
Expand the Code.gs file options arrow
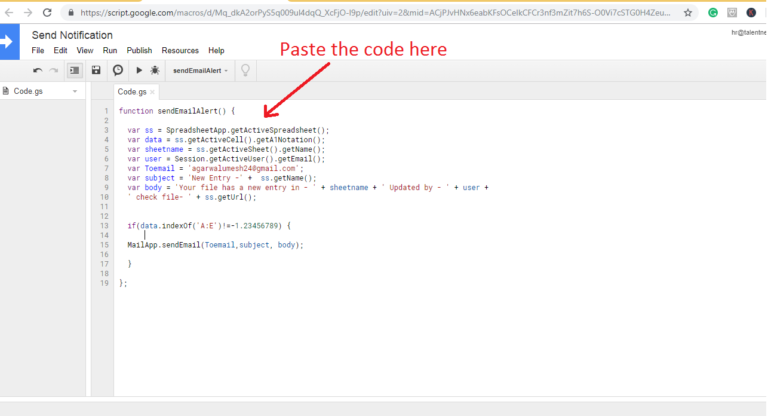tap(75, 91)
